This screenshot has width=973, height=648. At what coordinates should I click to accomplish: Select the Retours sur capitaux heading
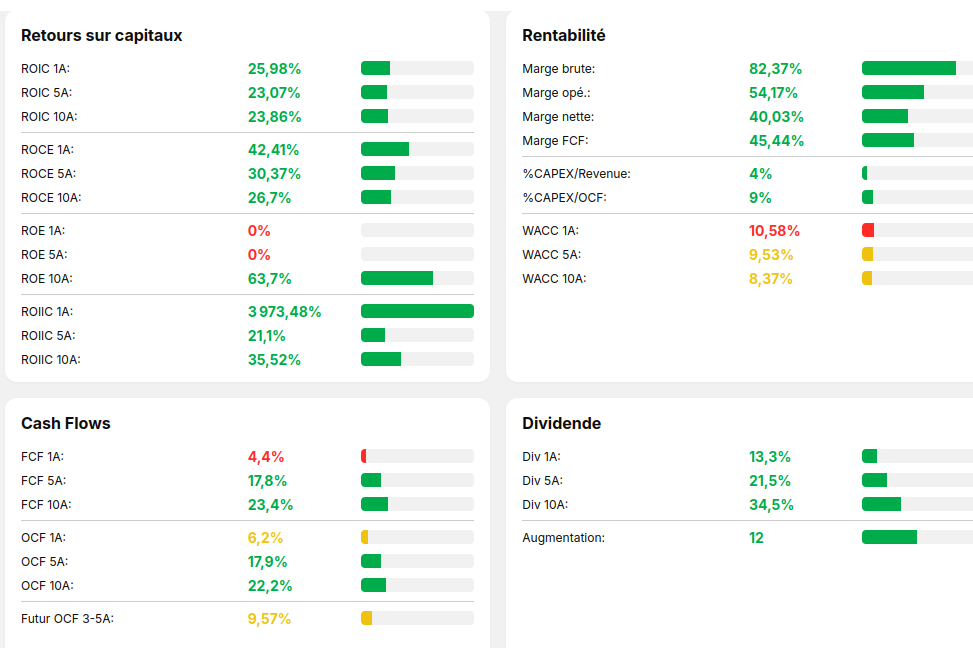(x=101, y=36)
